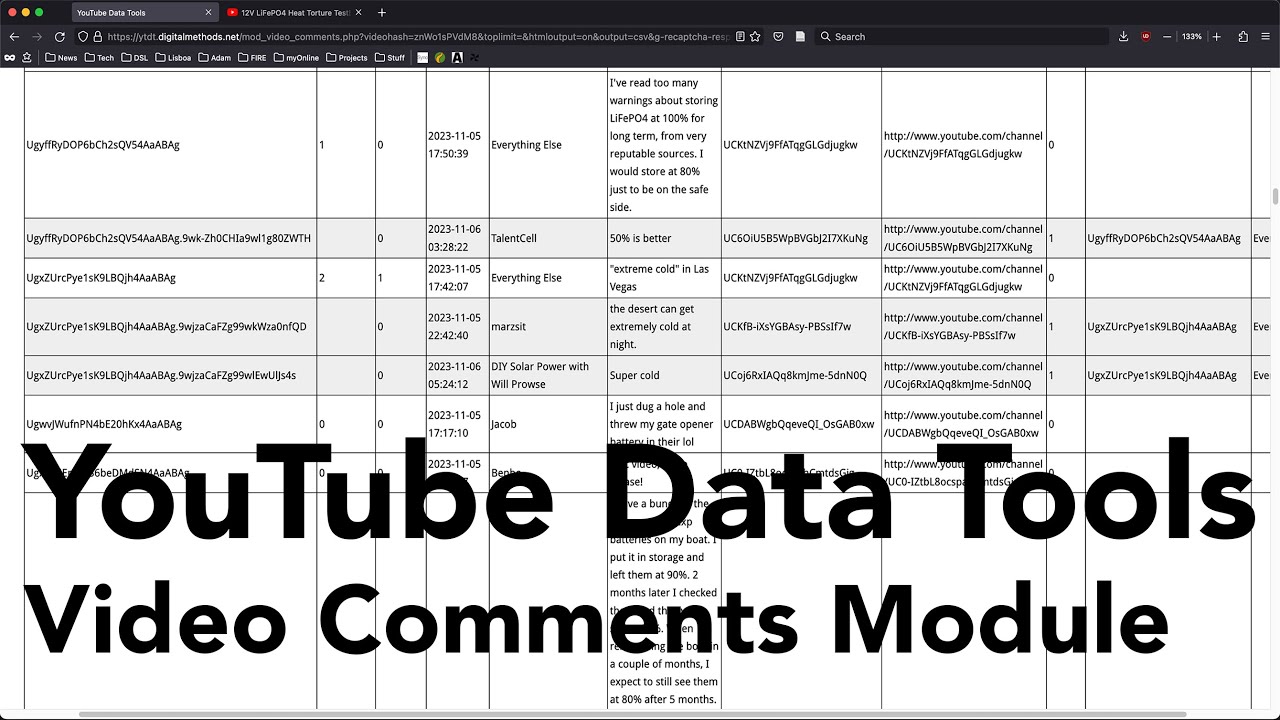
Task: Open the Sync bookmarklet icon
Action: 423,58
